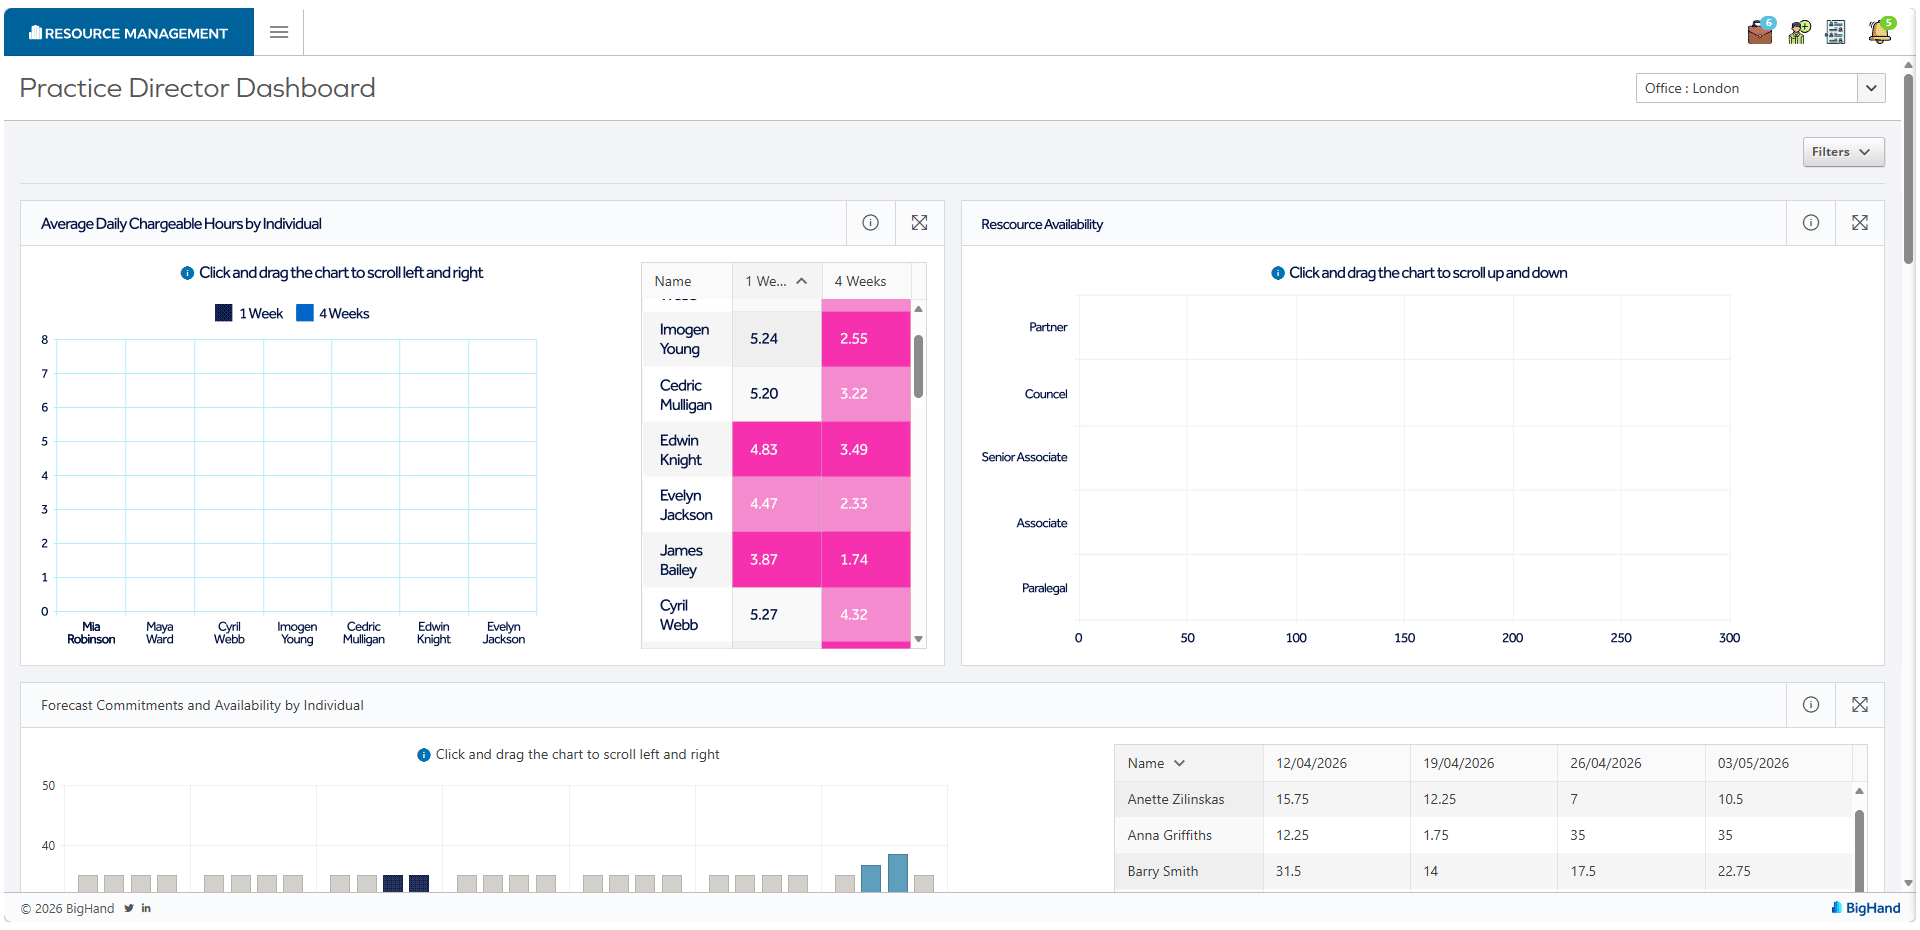Click the chargeable hours table scrollbar down arrow
Viewport: 1920px width, 930px height.
918,639
